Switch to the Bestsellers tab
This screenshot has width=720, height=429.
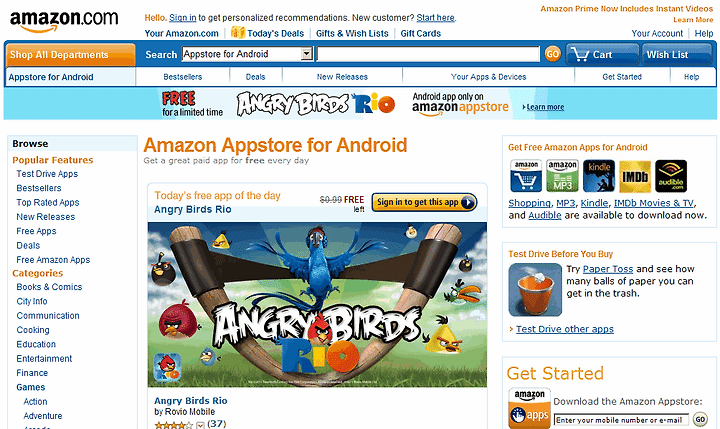coord(183,77)
